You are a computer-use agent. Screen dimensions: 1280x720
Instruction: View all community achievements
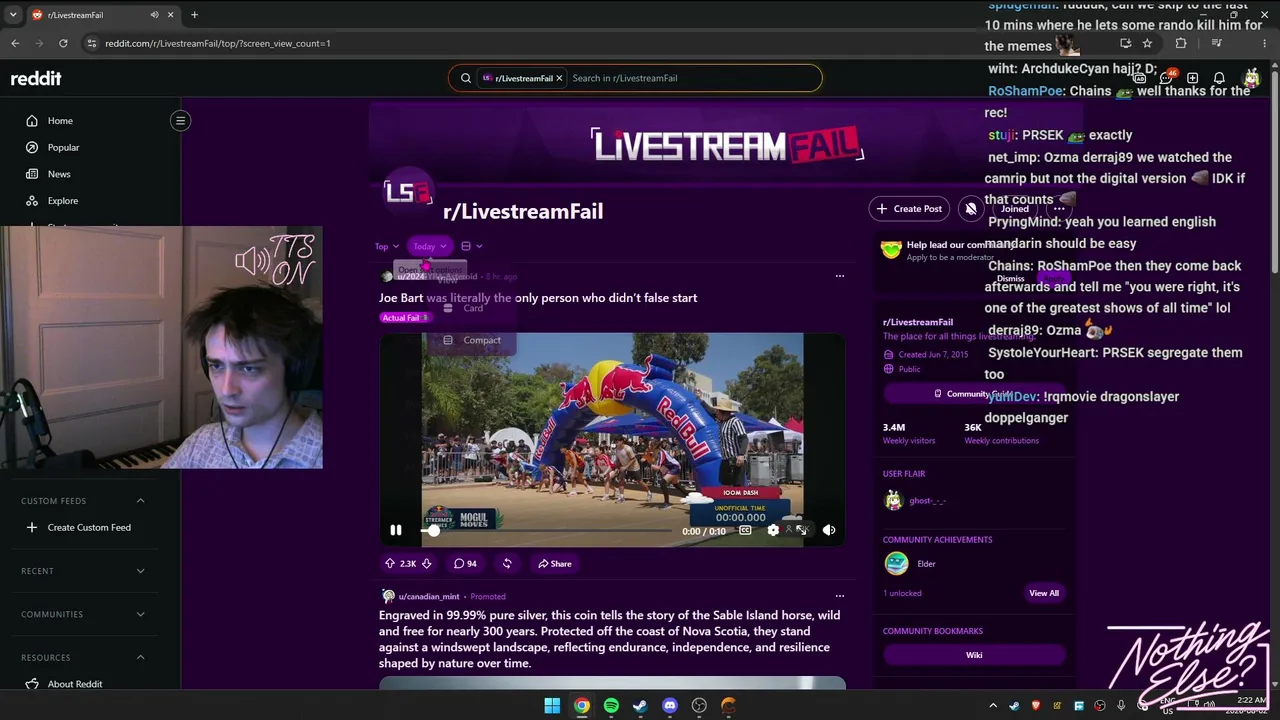(x=1044, y=593)
